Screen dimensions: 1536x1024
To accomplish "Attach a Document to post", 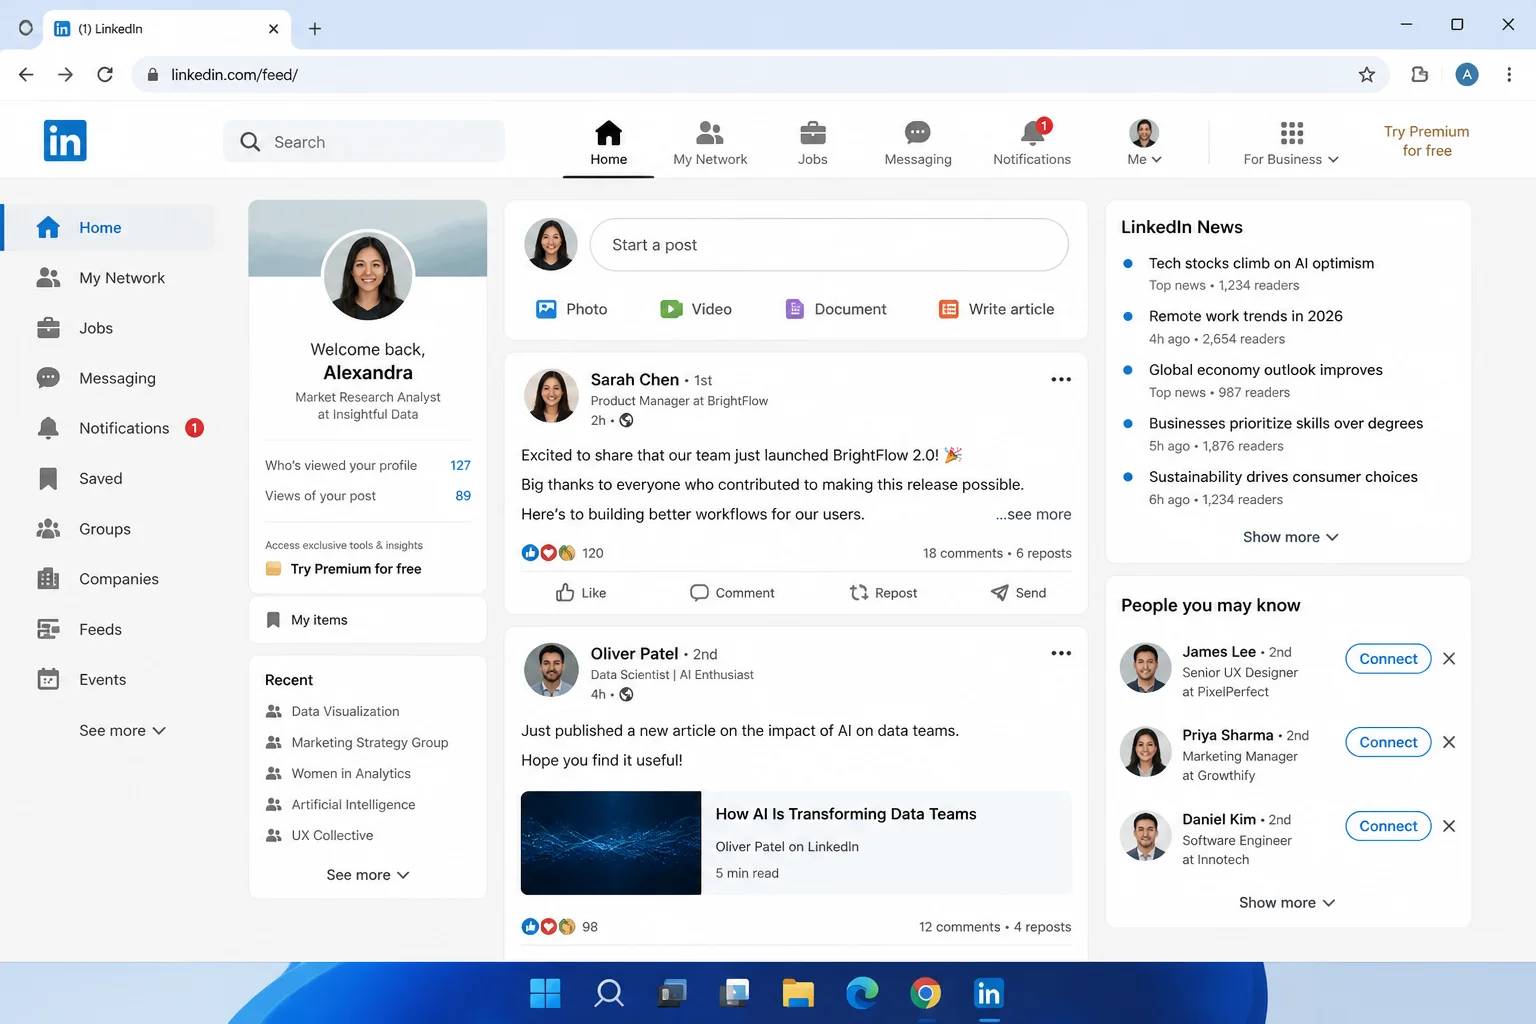I will tap(836, 309).
